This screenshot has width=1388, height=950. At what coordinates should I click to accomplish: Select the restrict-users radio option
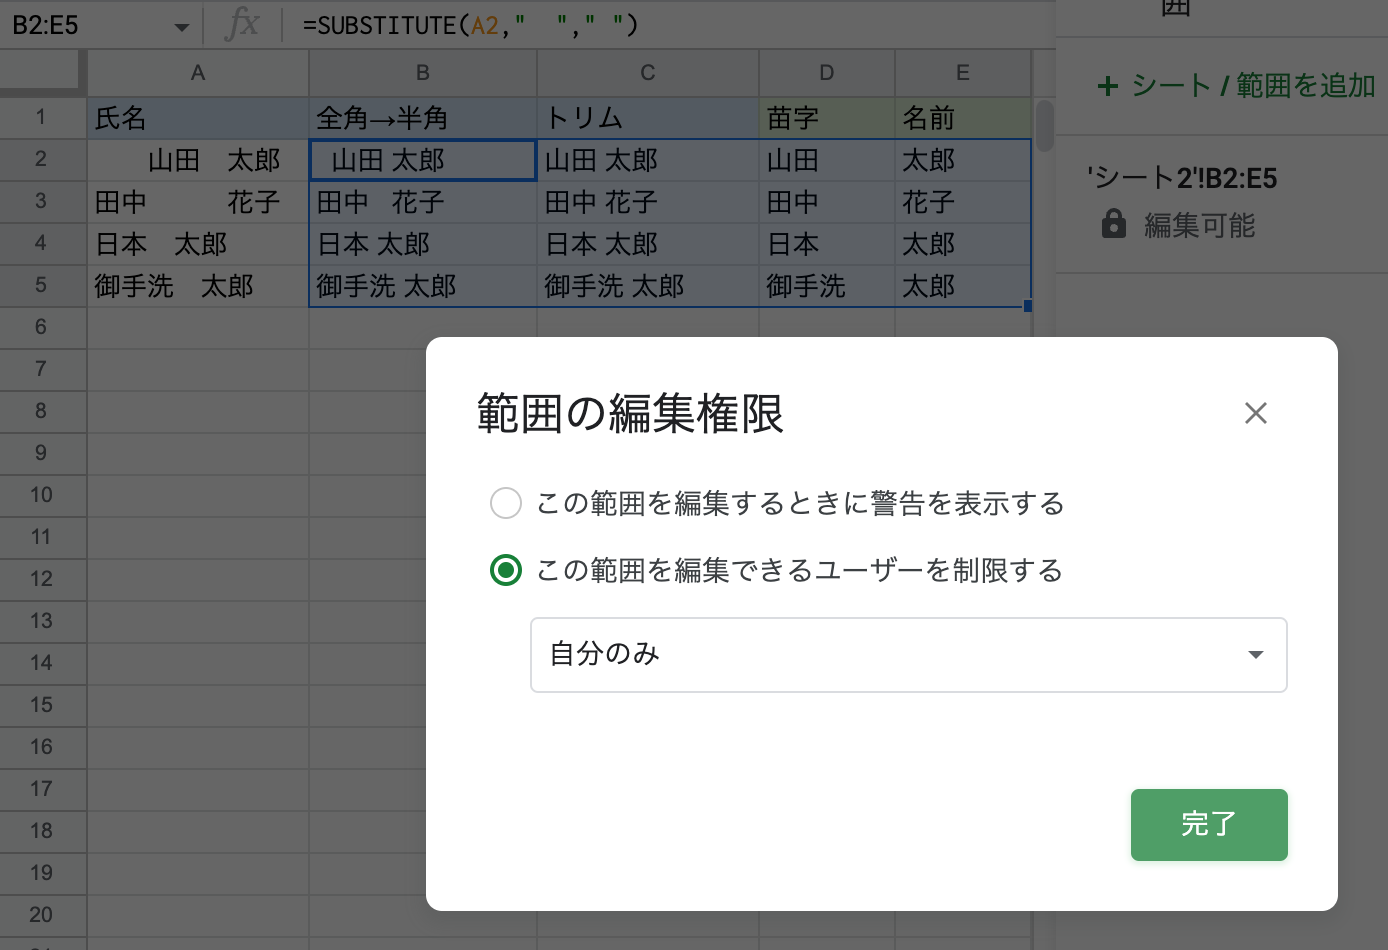tap(506, 570)
